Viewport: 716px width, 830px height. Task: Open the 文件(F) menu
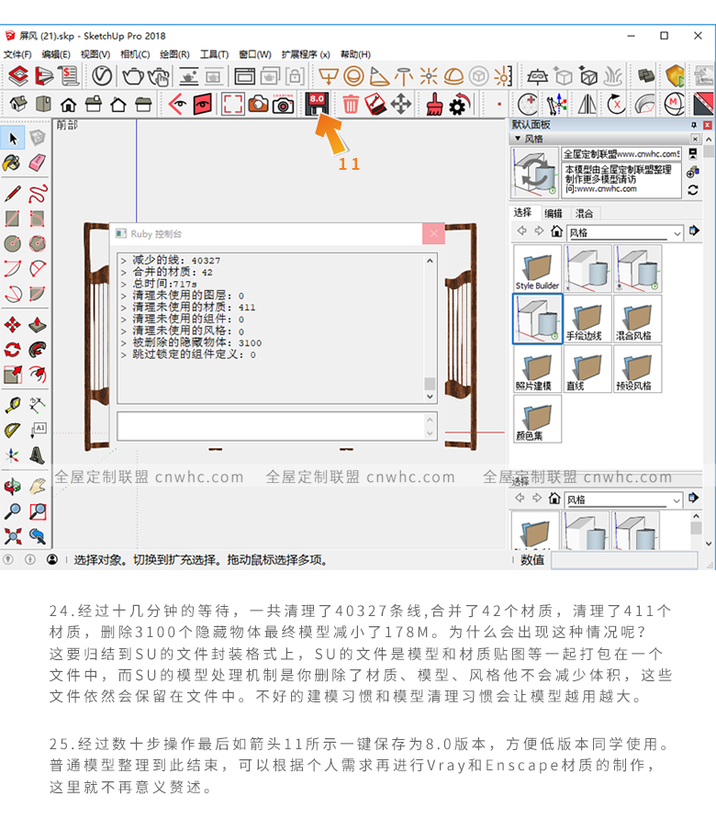click(17, 55)
